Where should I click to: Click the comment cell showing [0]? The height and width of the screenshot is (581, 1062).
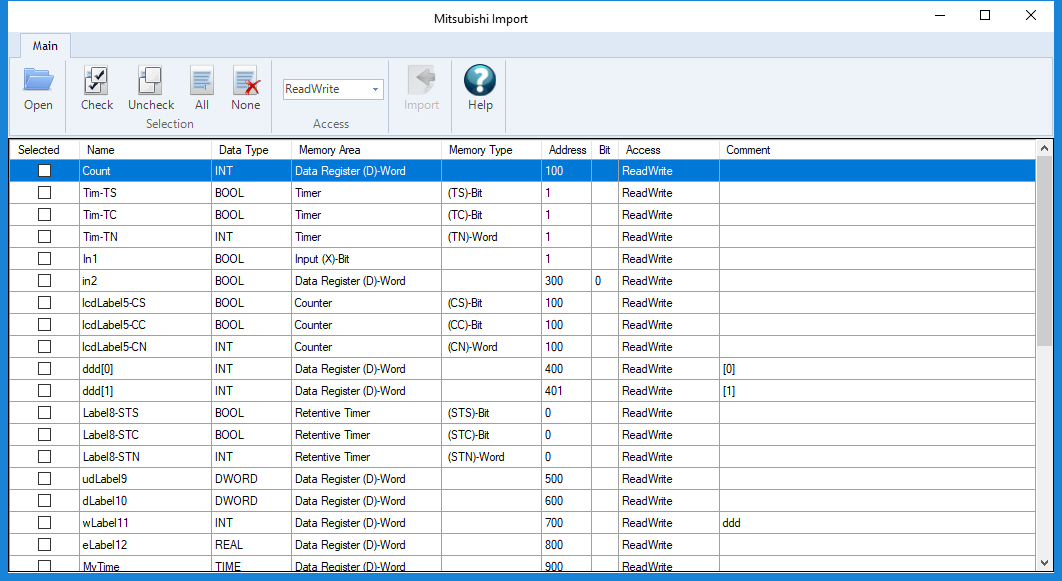click(x=877, y=368)
